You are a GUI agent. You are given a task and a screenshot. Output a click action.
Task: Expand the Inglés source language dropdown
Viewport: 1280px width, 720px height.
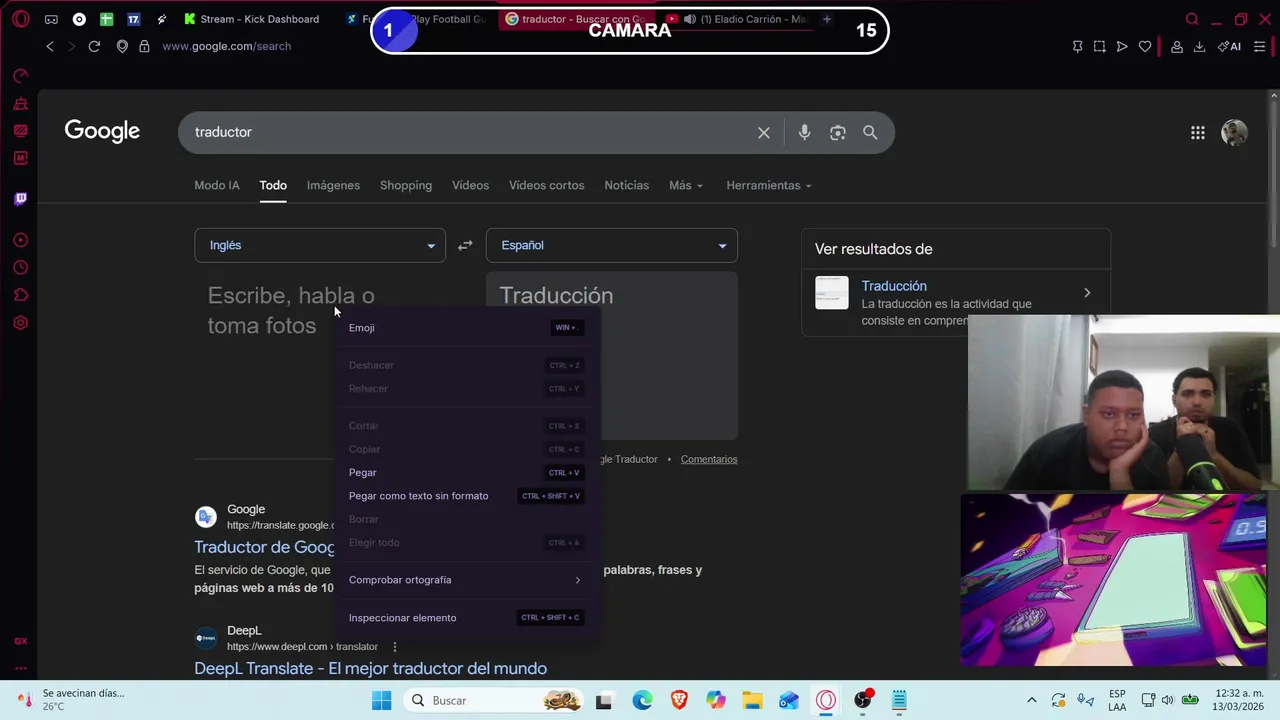[x=320, y=245]
